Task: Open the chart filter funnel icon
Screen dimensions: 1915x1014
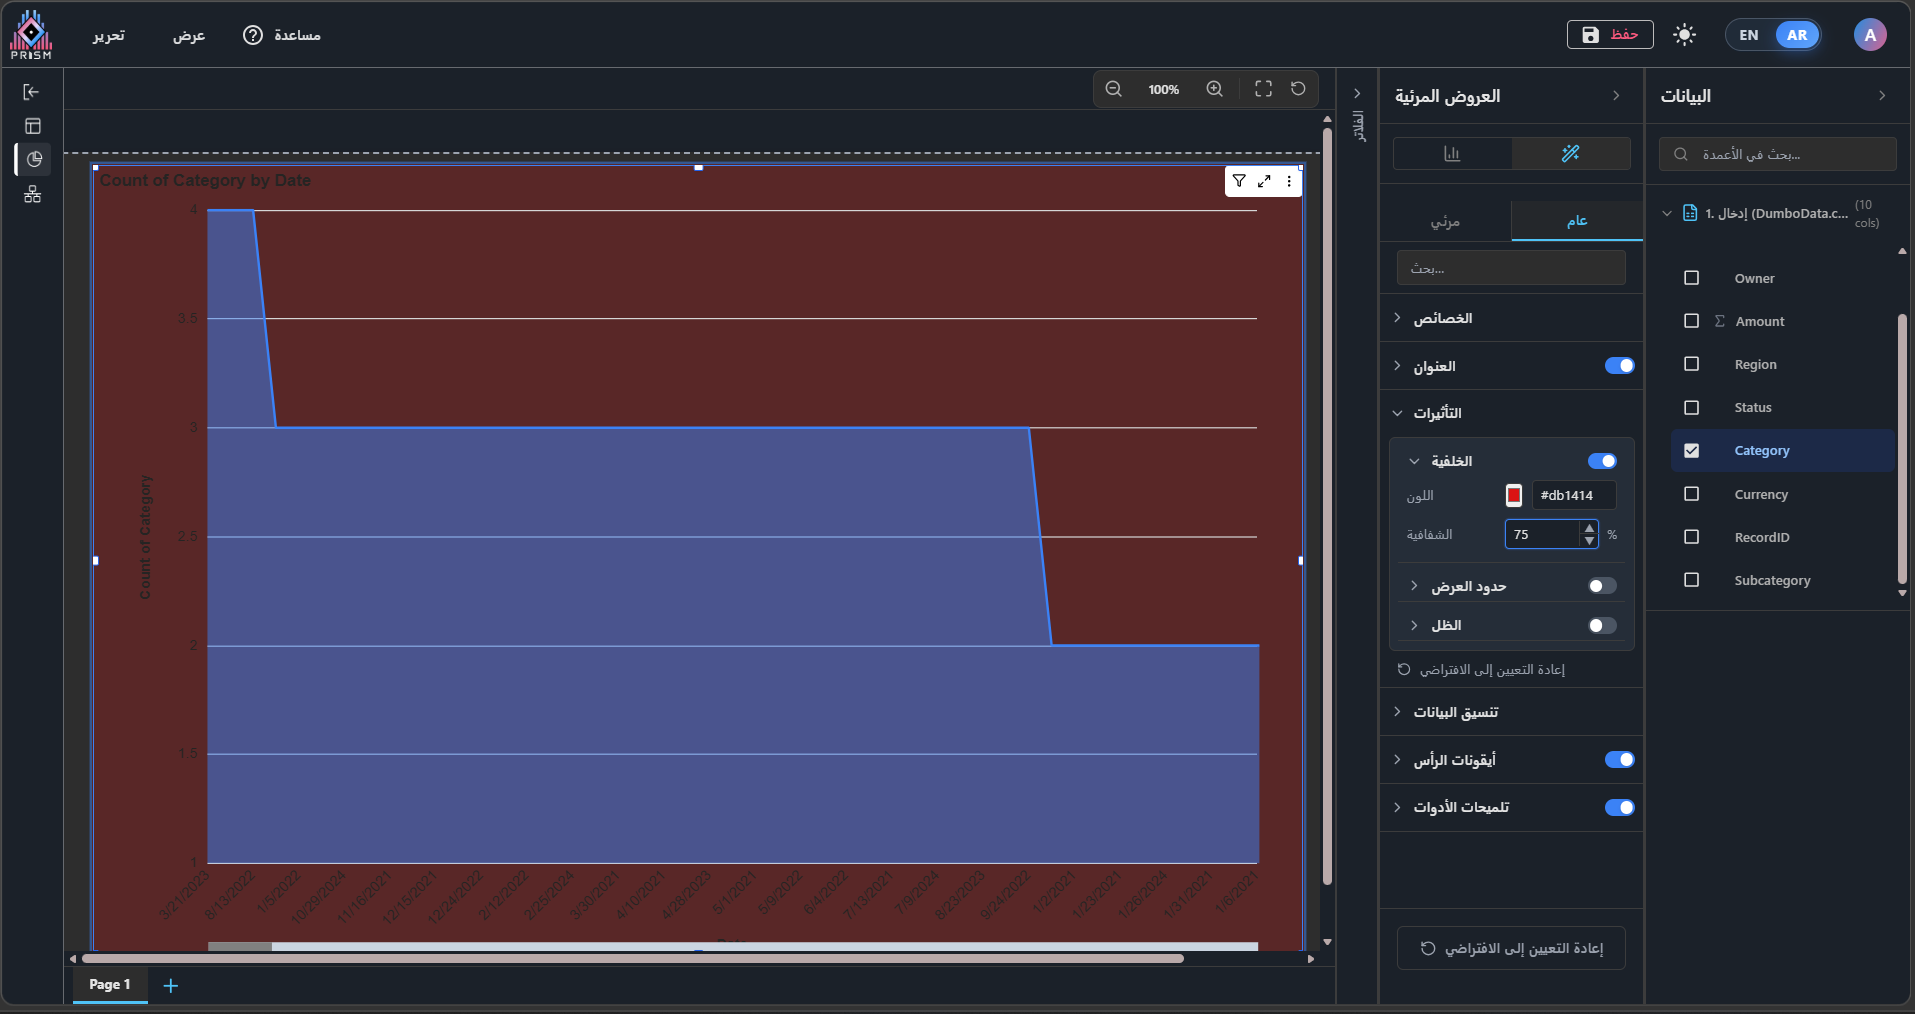Action: point(1239,181)
